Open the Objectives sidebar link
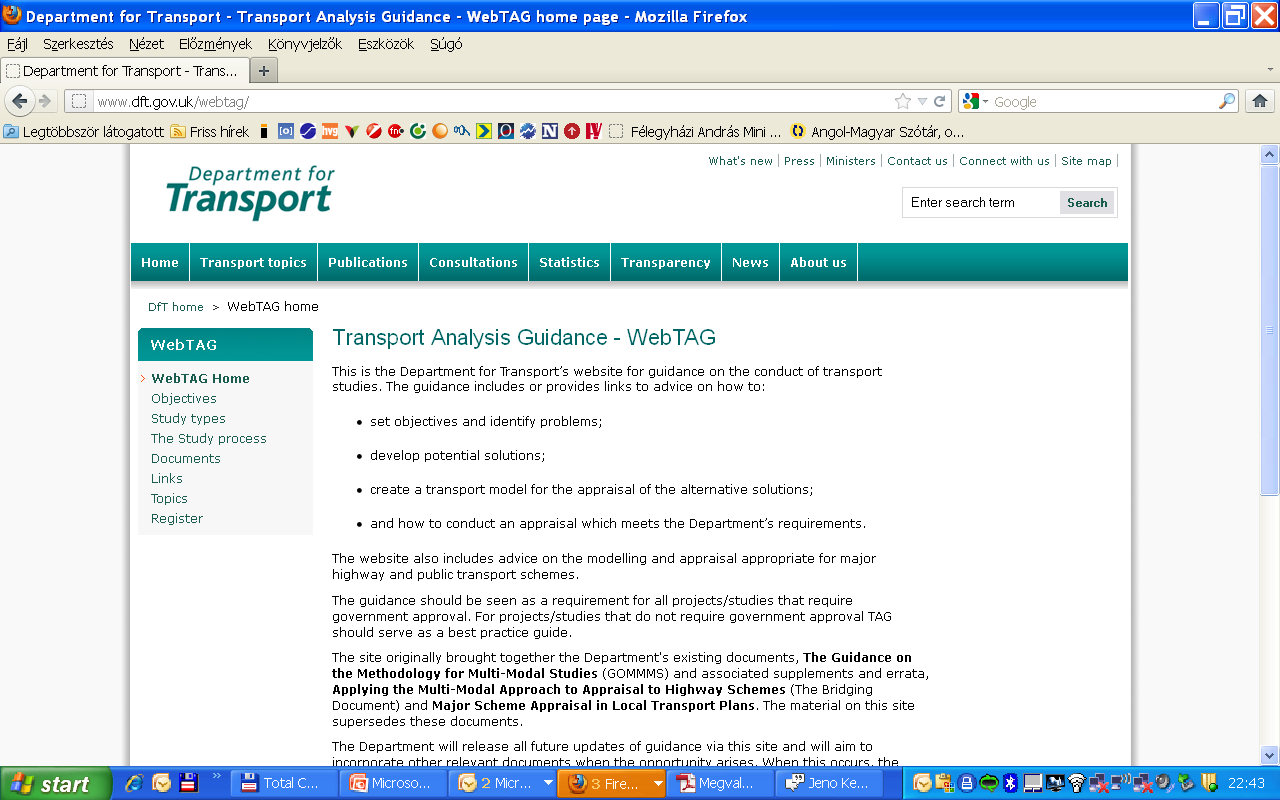Viewport: 1280px width, 800px height. click(x=184, y=398)
